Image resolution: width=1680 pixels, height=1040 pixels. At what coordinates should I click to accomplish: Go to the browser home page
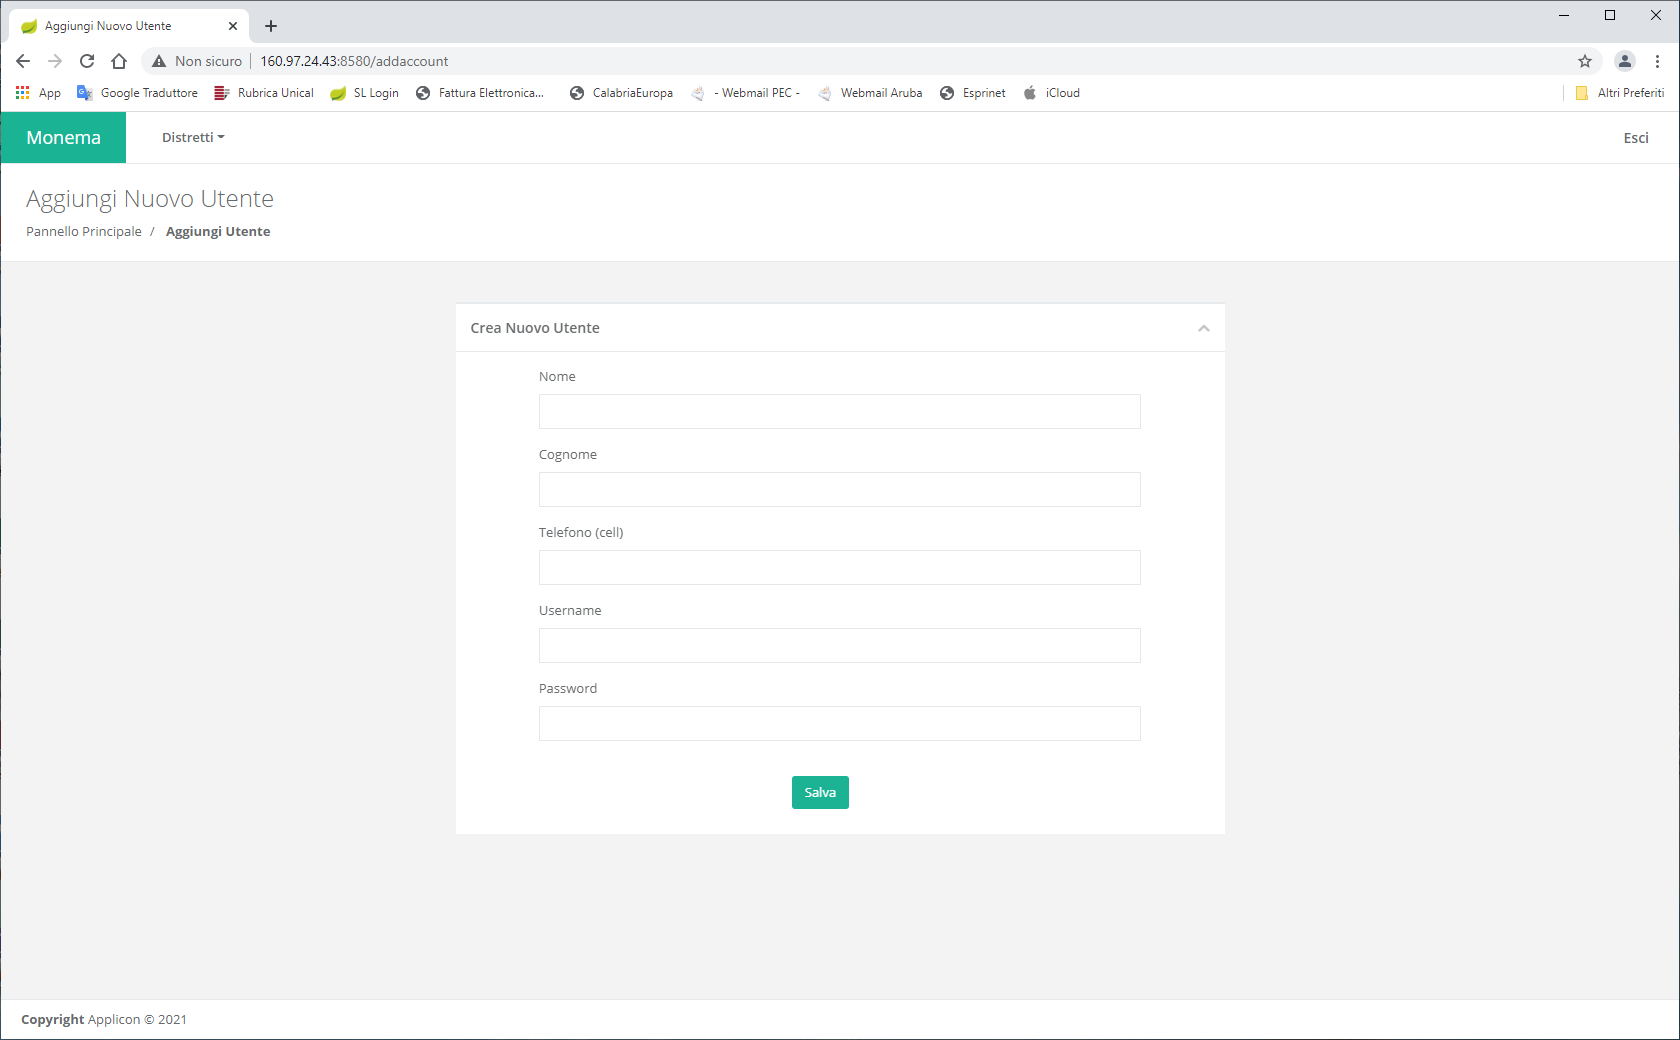[119, 61]
